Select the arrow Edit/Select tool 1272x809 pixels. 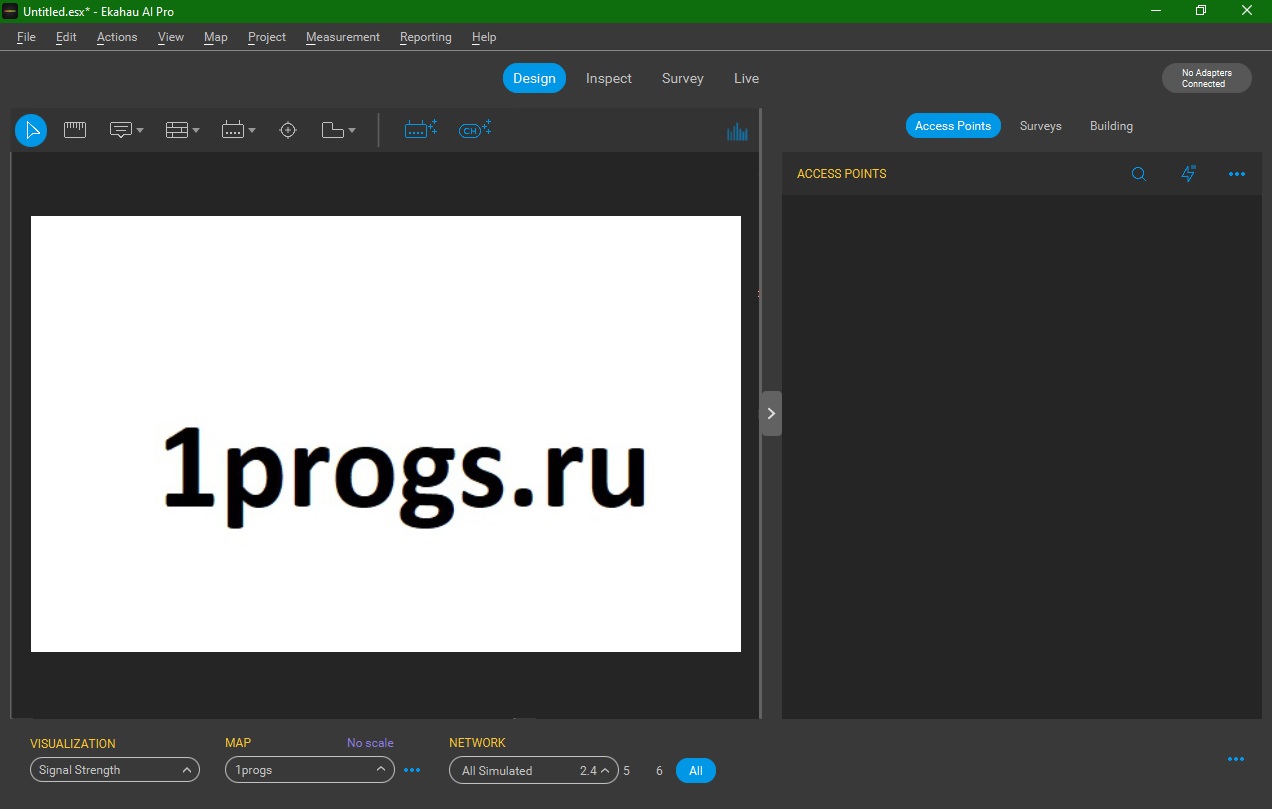click(x=31, y=130)
